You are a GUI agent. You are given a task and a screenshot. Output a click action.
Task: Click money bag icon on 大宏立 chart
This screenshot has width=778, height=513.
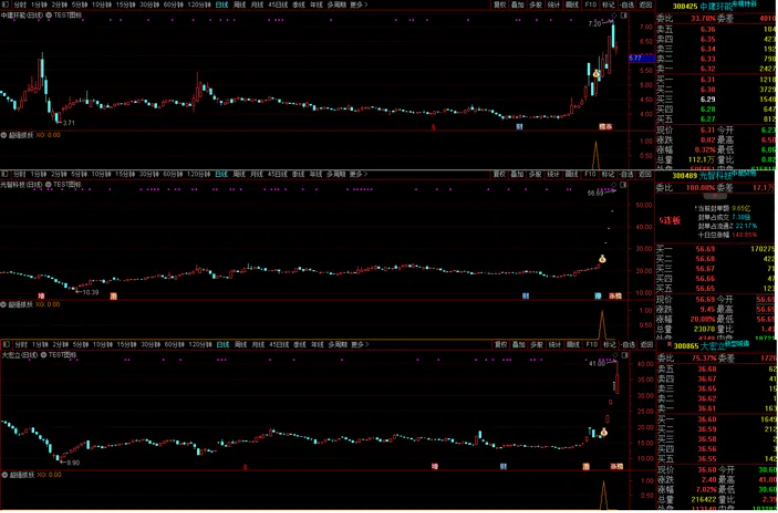tap(604, 432)
